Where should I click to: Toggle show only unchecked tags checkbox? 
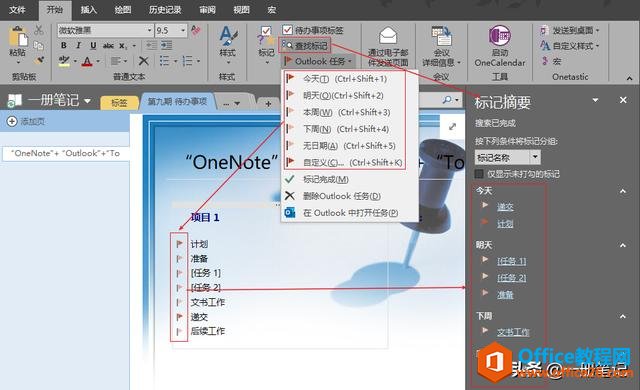tap(479, 174)
